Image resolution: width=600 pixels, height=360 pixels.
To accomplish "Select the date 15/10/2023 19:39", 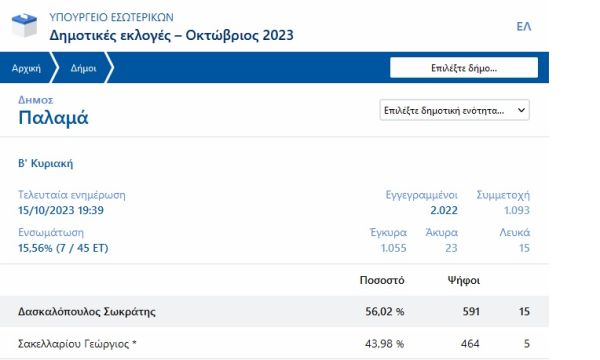I will click(61, 210).
